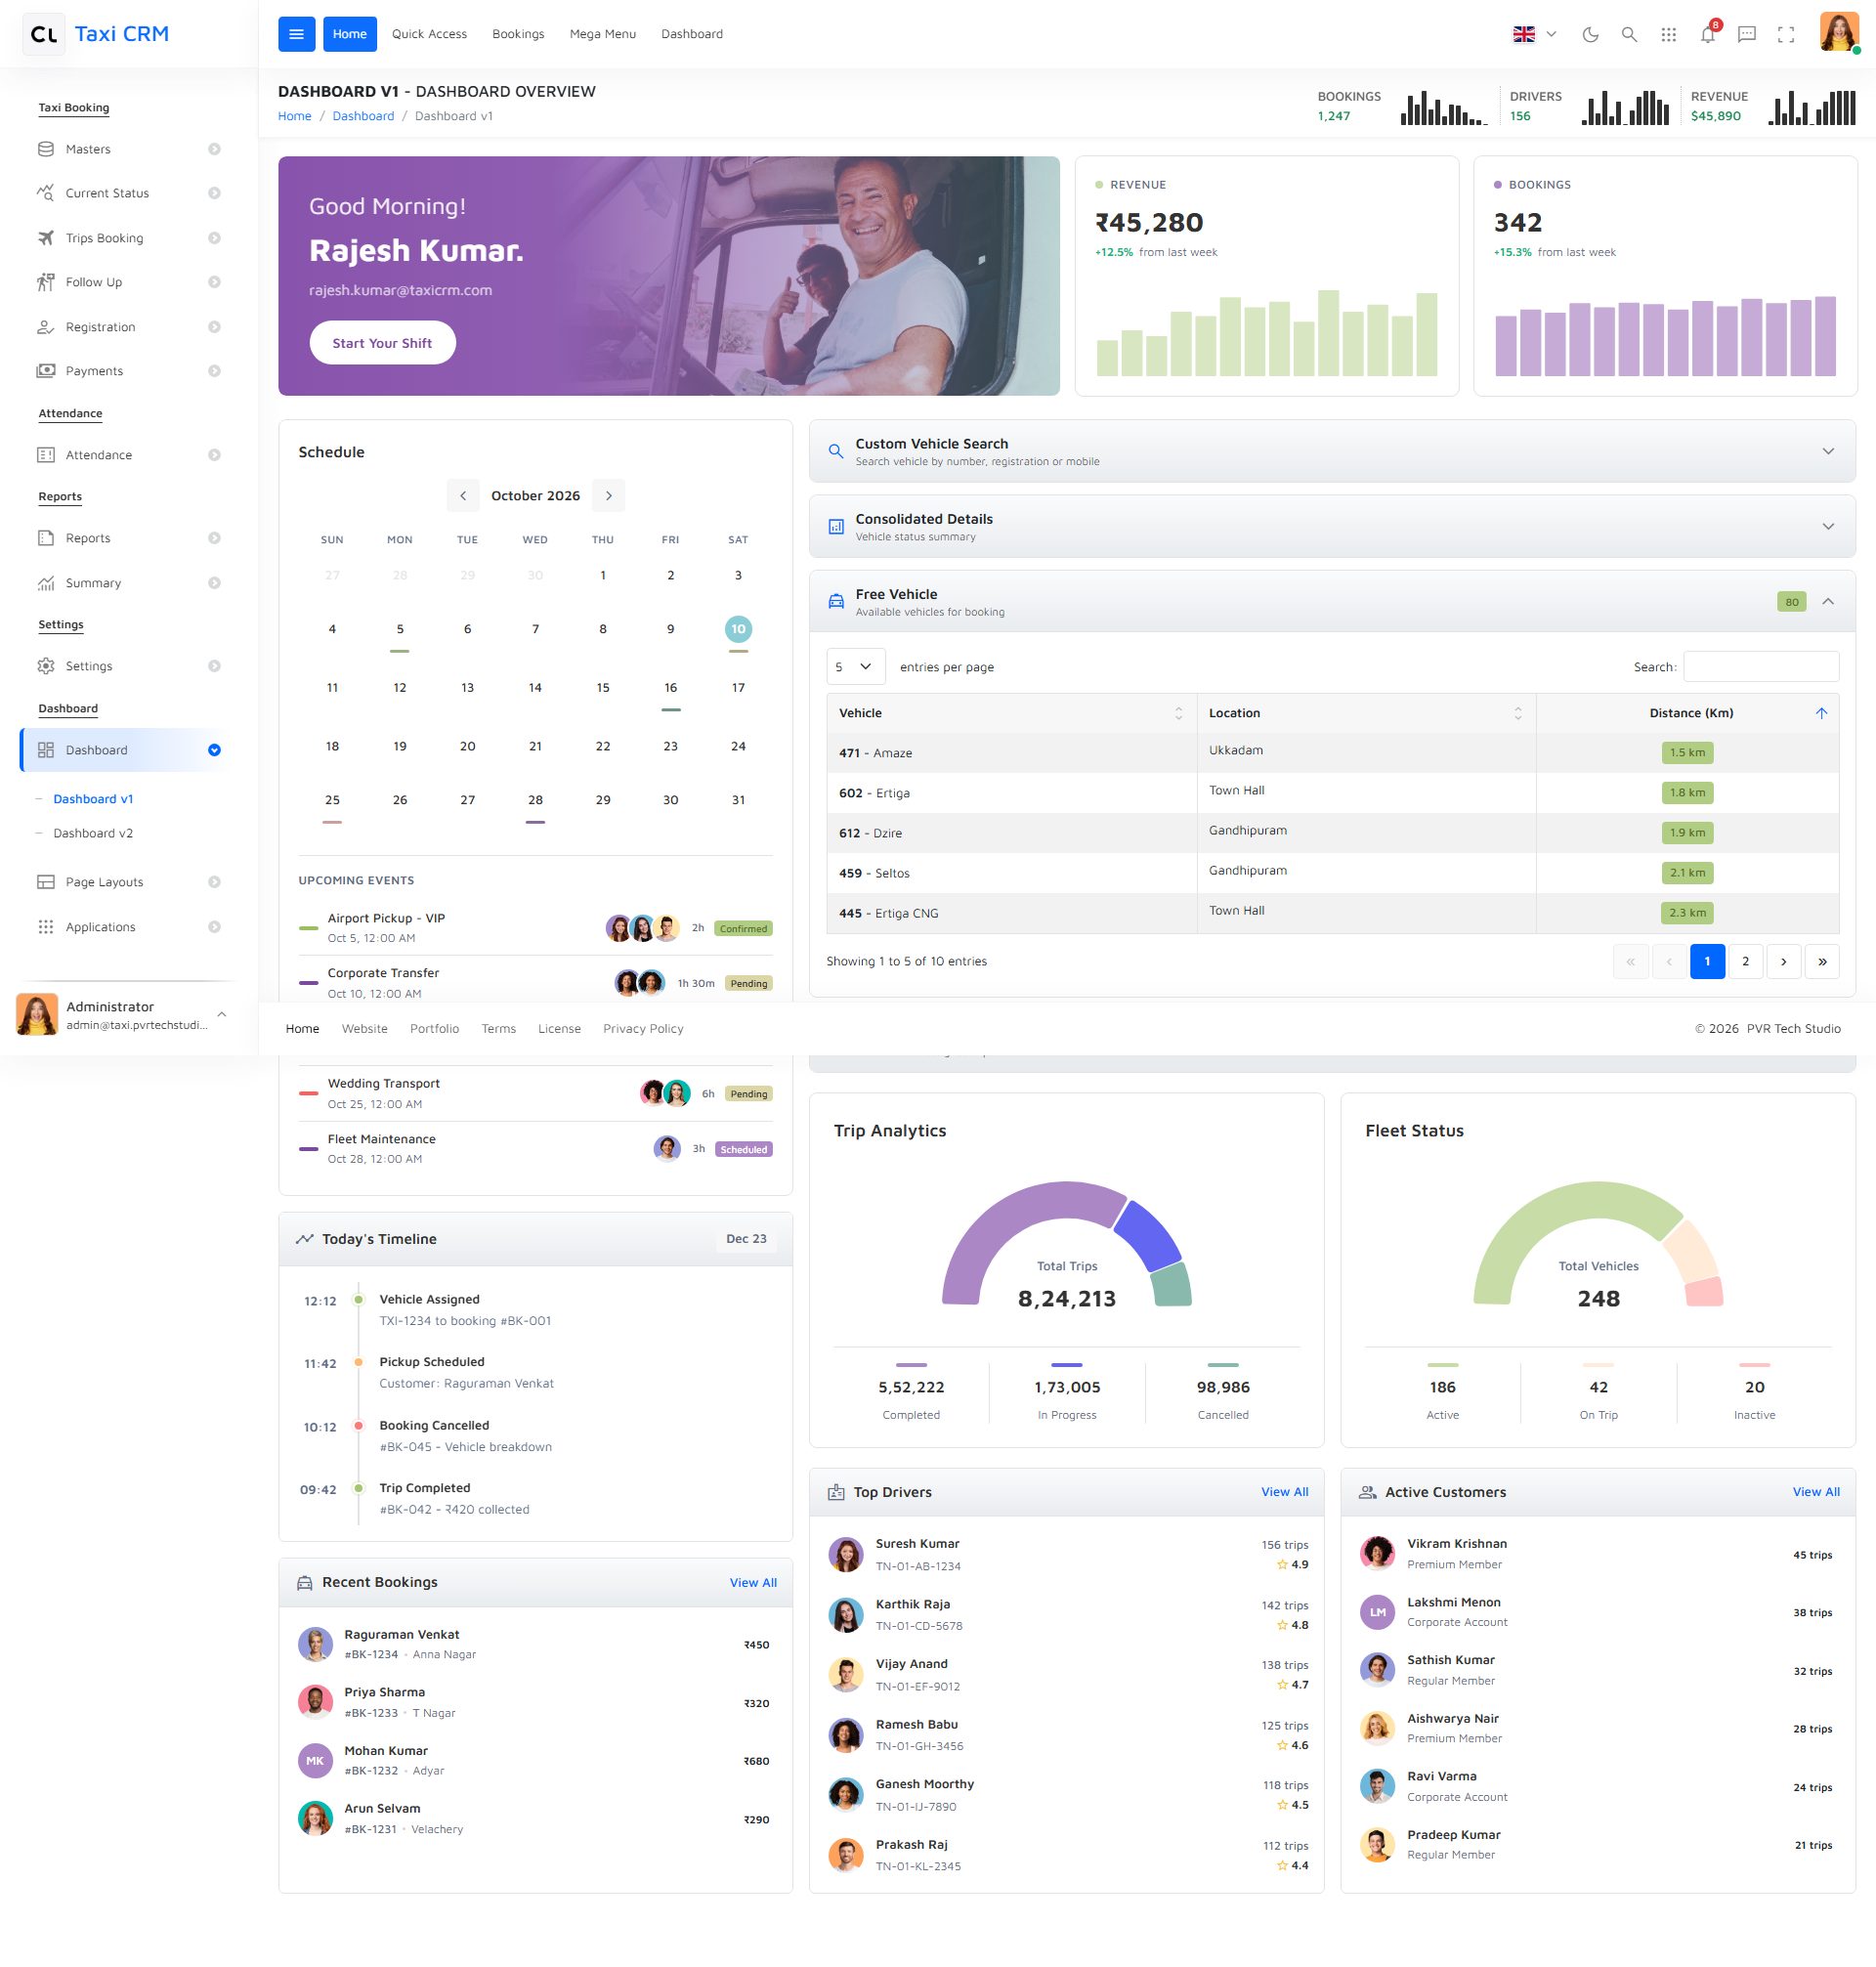The image size is (1876, 1967).
Task: Click View All in Top Drivers
Action: [1284, 1492]
